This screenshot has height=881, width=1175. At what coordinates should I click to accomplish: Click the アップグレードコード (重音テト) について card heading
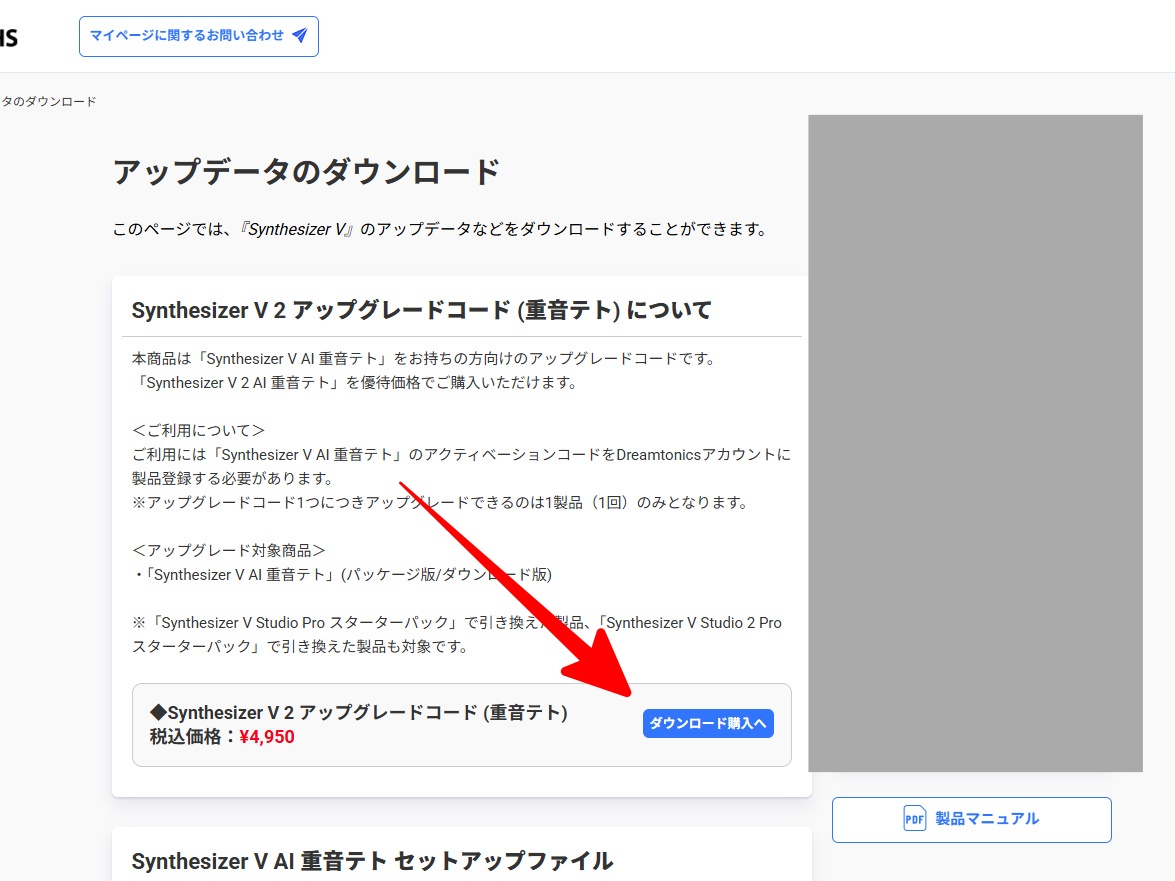click(421, 310)
